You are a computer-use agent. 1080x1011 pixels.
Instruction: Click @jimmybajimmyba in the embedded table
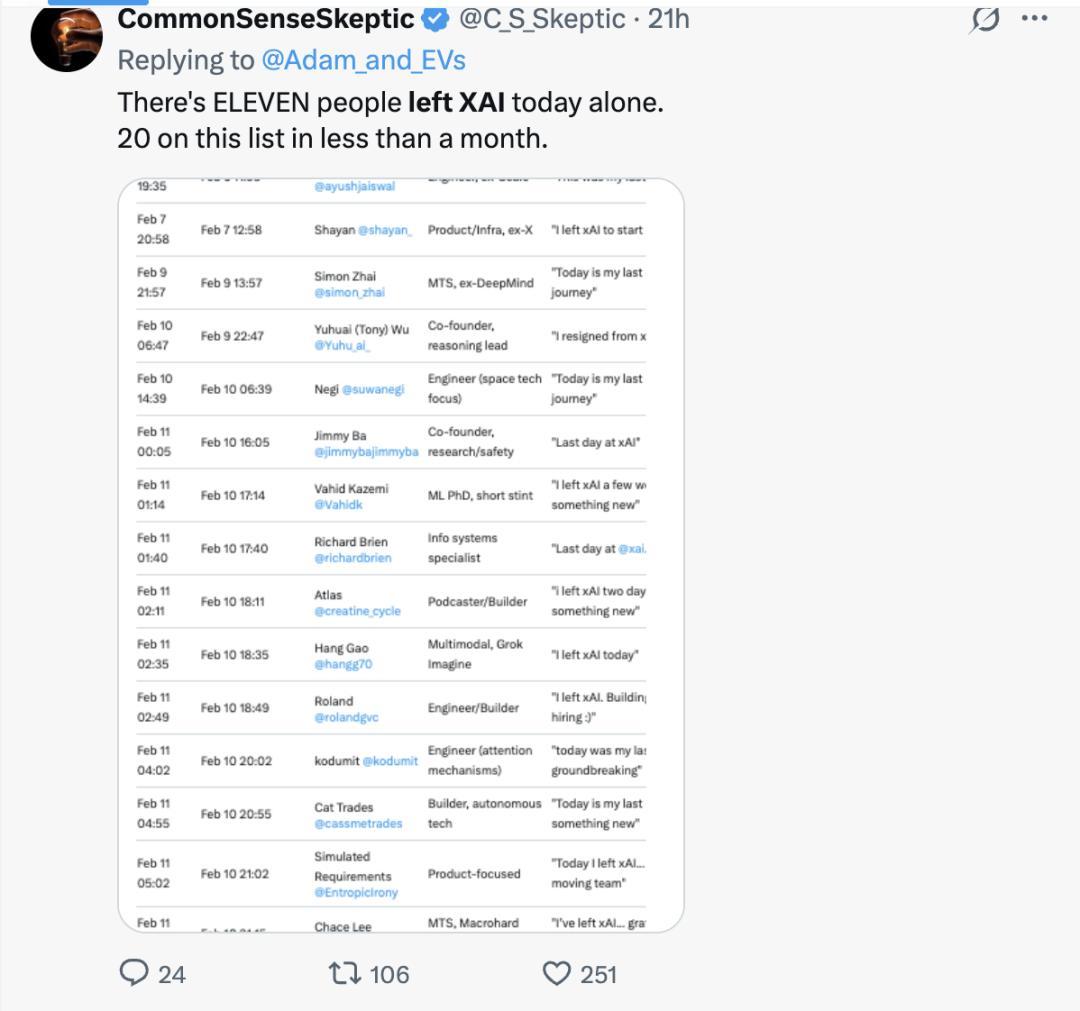pos(366,452)
